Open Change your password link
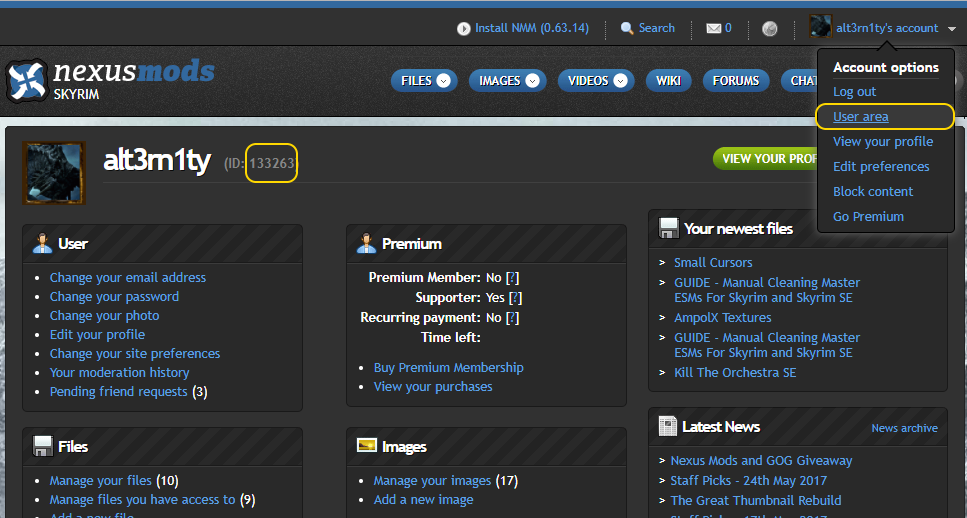The image size is (967, 518). tap(114, 297)
